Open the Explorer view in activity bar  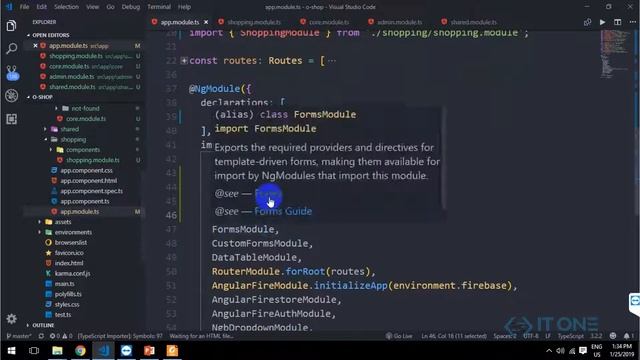(x=11, y=26)
